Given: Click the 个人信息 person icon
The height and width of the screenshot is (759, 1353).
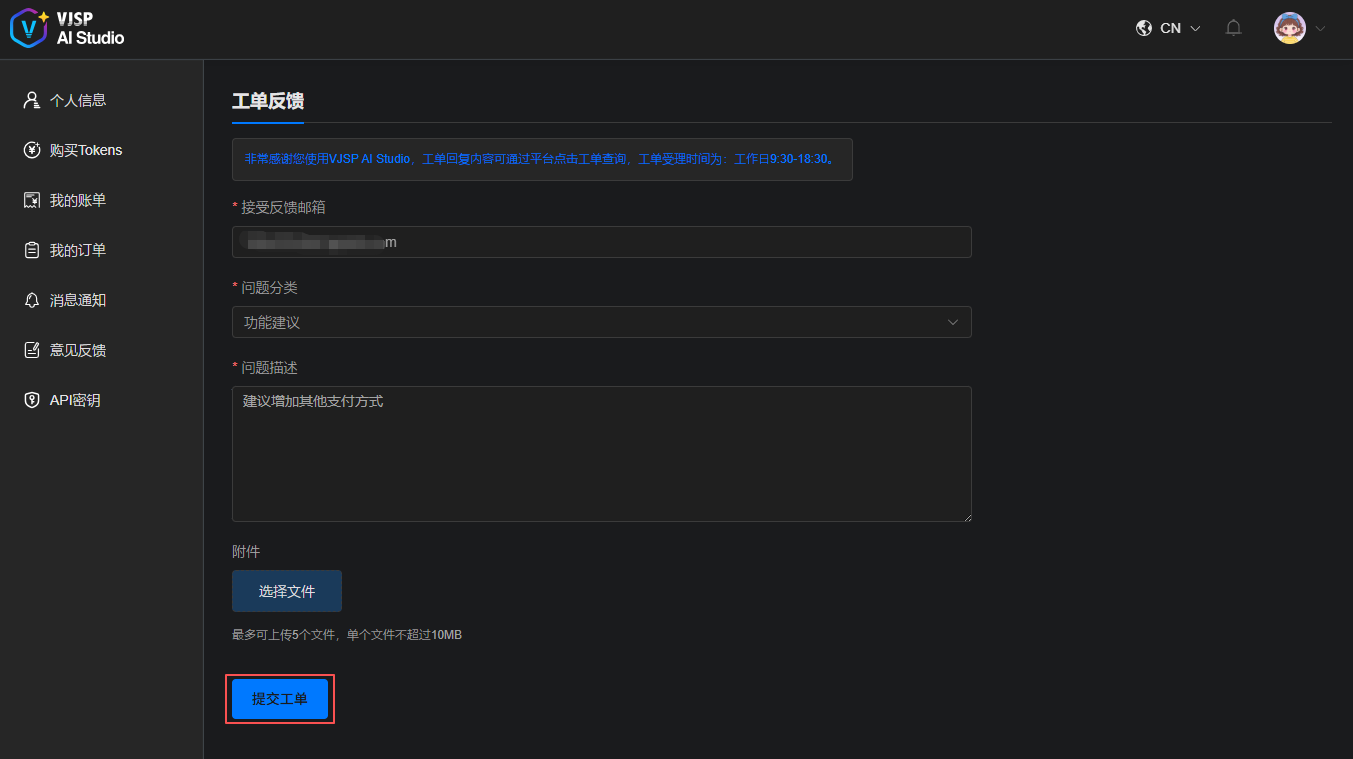Looking at the screenshot, I should pyautogui.click(x=32, y=100).
